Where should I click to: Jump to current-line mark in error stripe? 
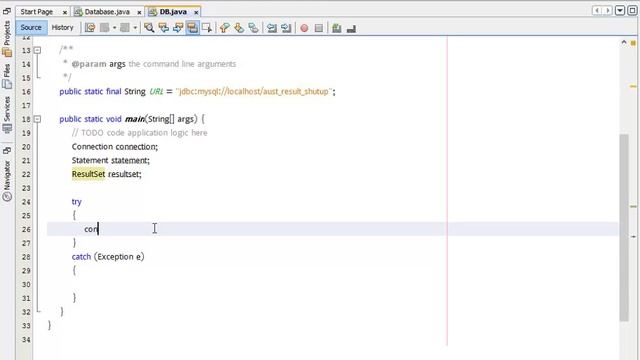tap(633, 236)
